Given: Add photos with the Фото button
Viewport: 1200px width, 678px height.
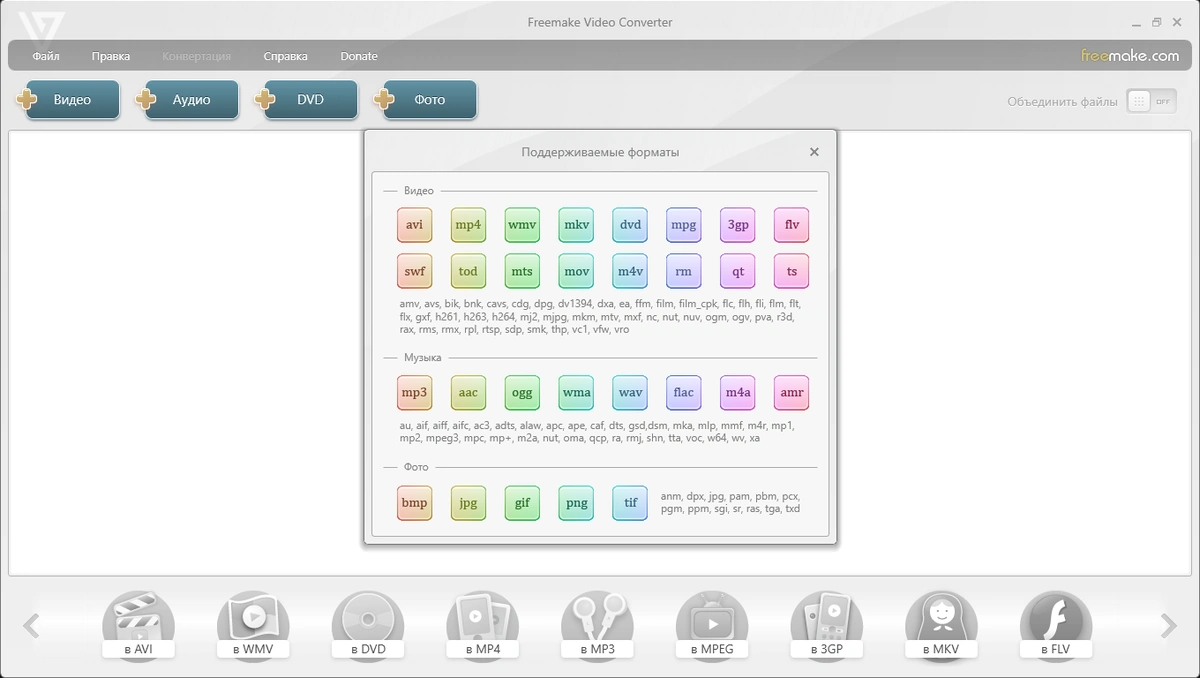Looking at the screenshot, I should click(425, 100).
